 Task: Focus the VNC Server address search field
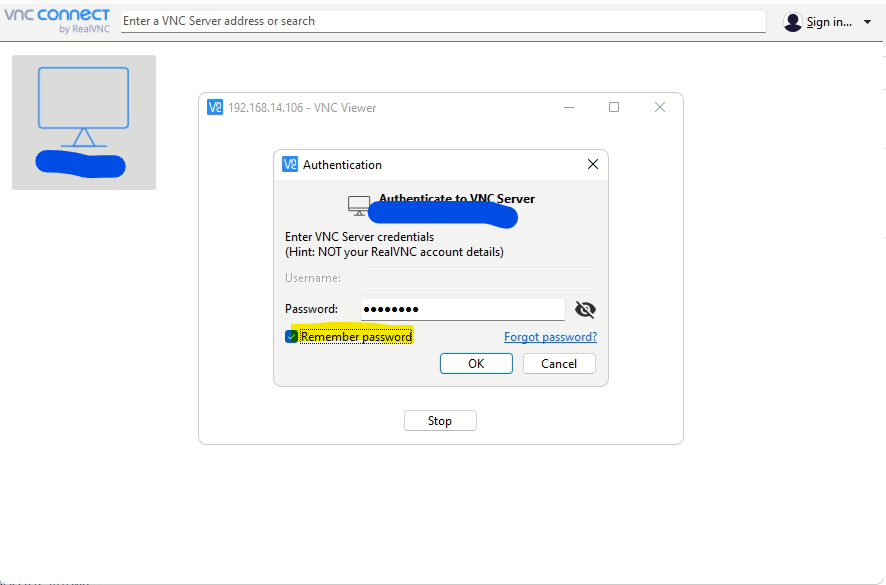pos(443,21)
